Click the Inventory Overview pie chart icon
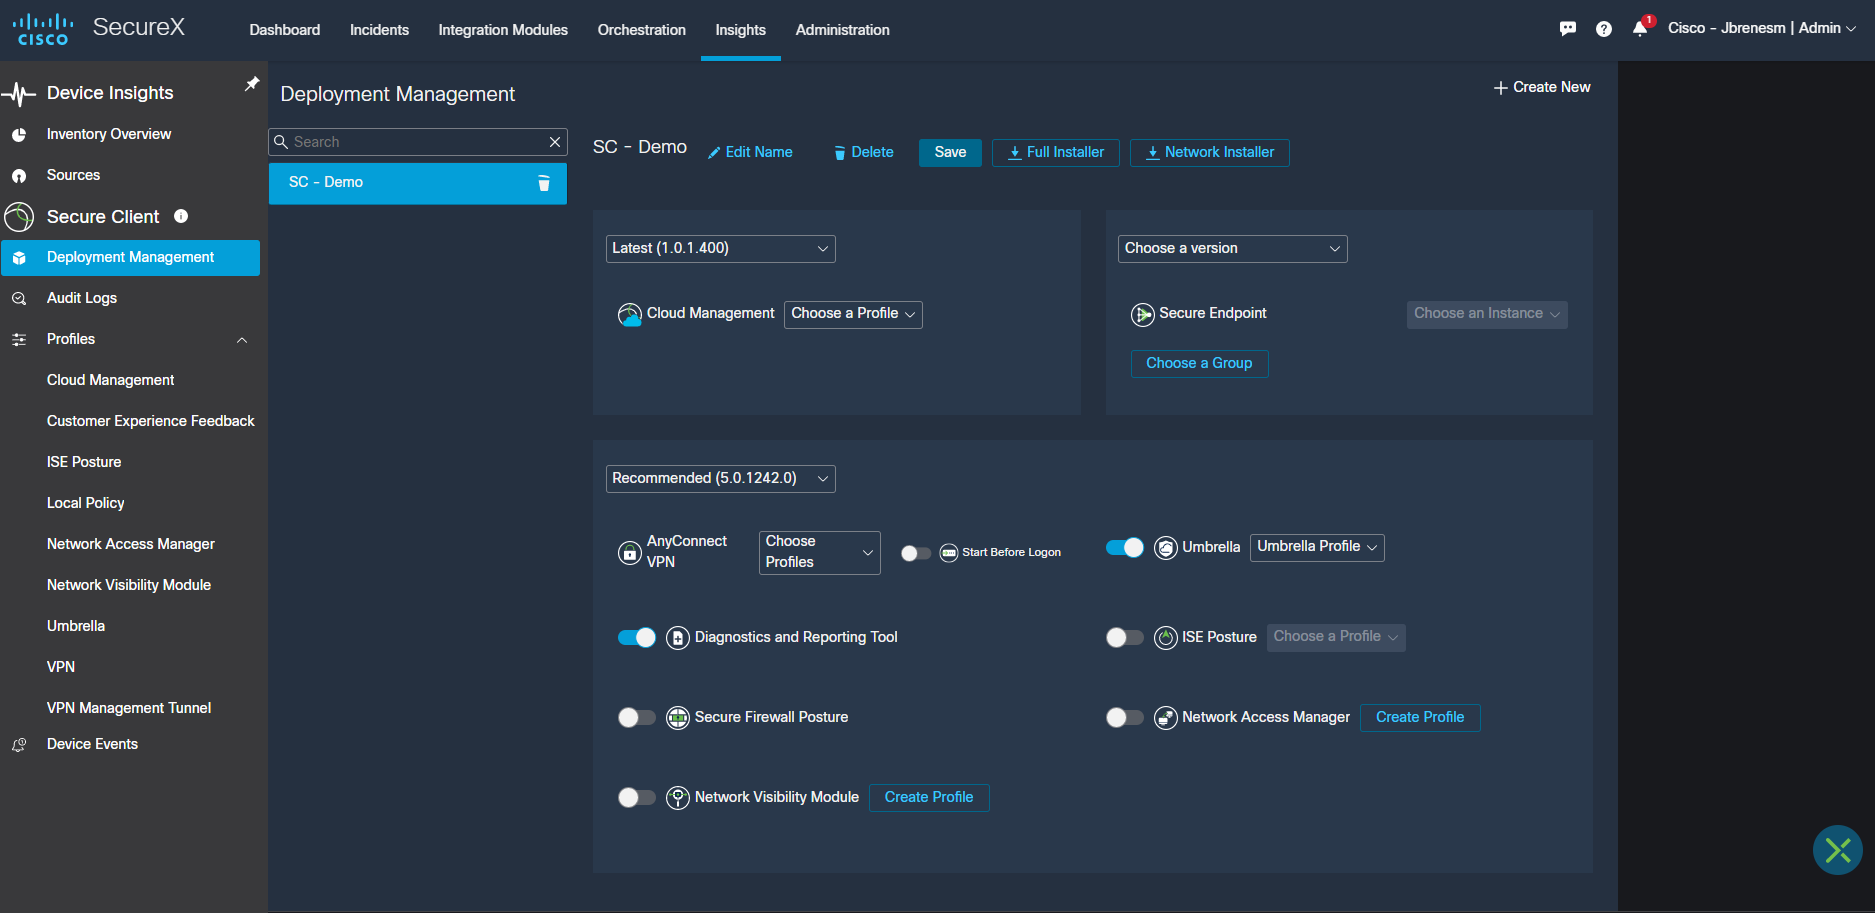The height and width of the screenshot is (913, 1875). point(19,134)
